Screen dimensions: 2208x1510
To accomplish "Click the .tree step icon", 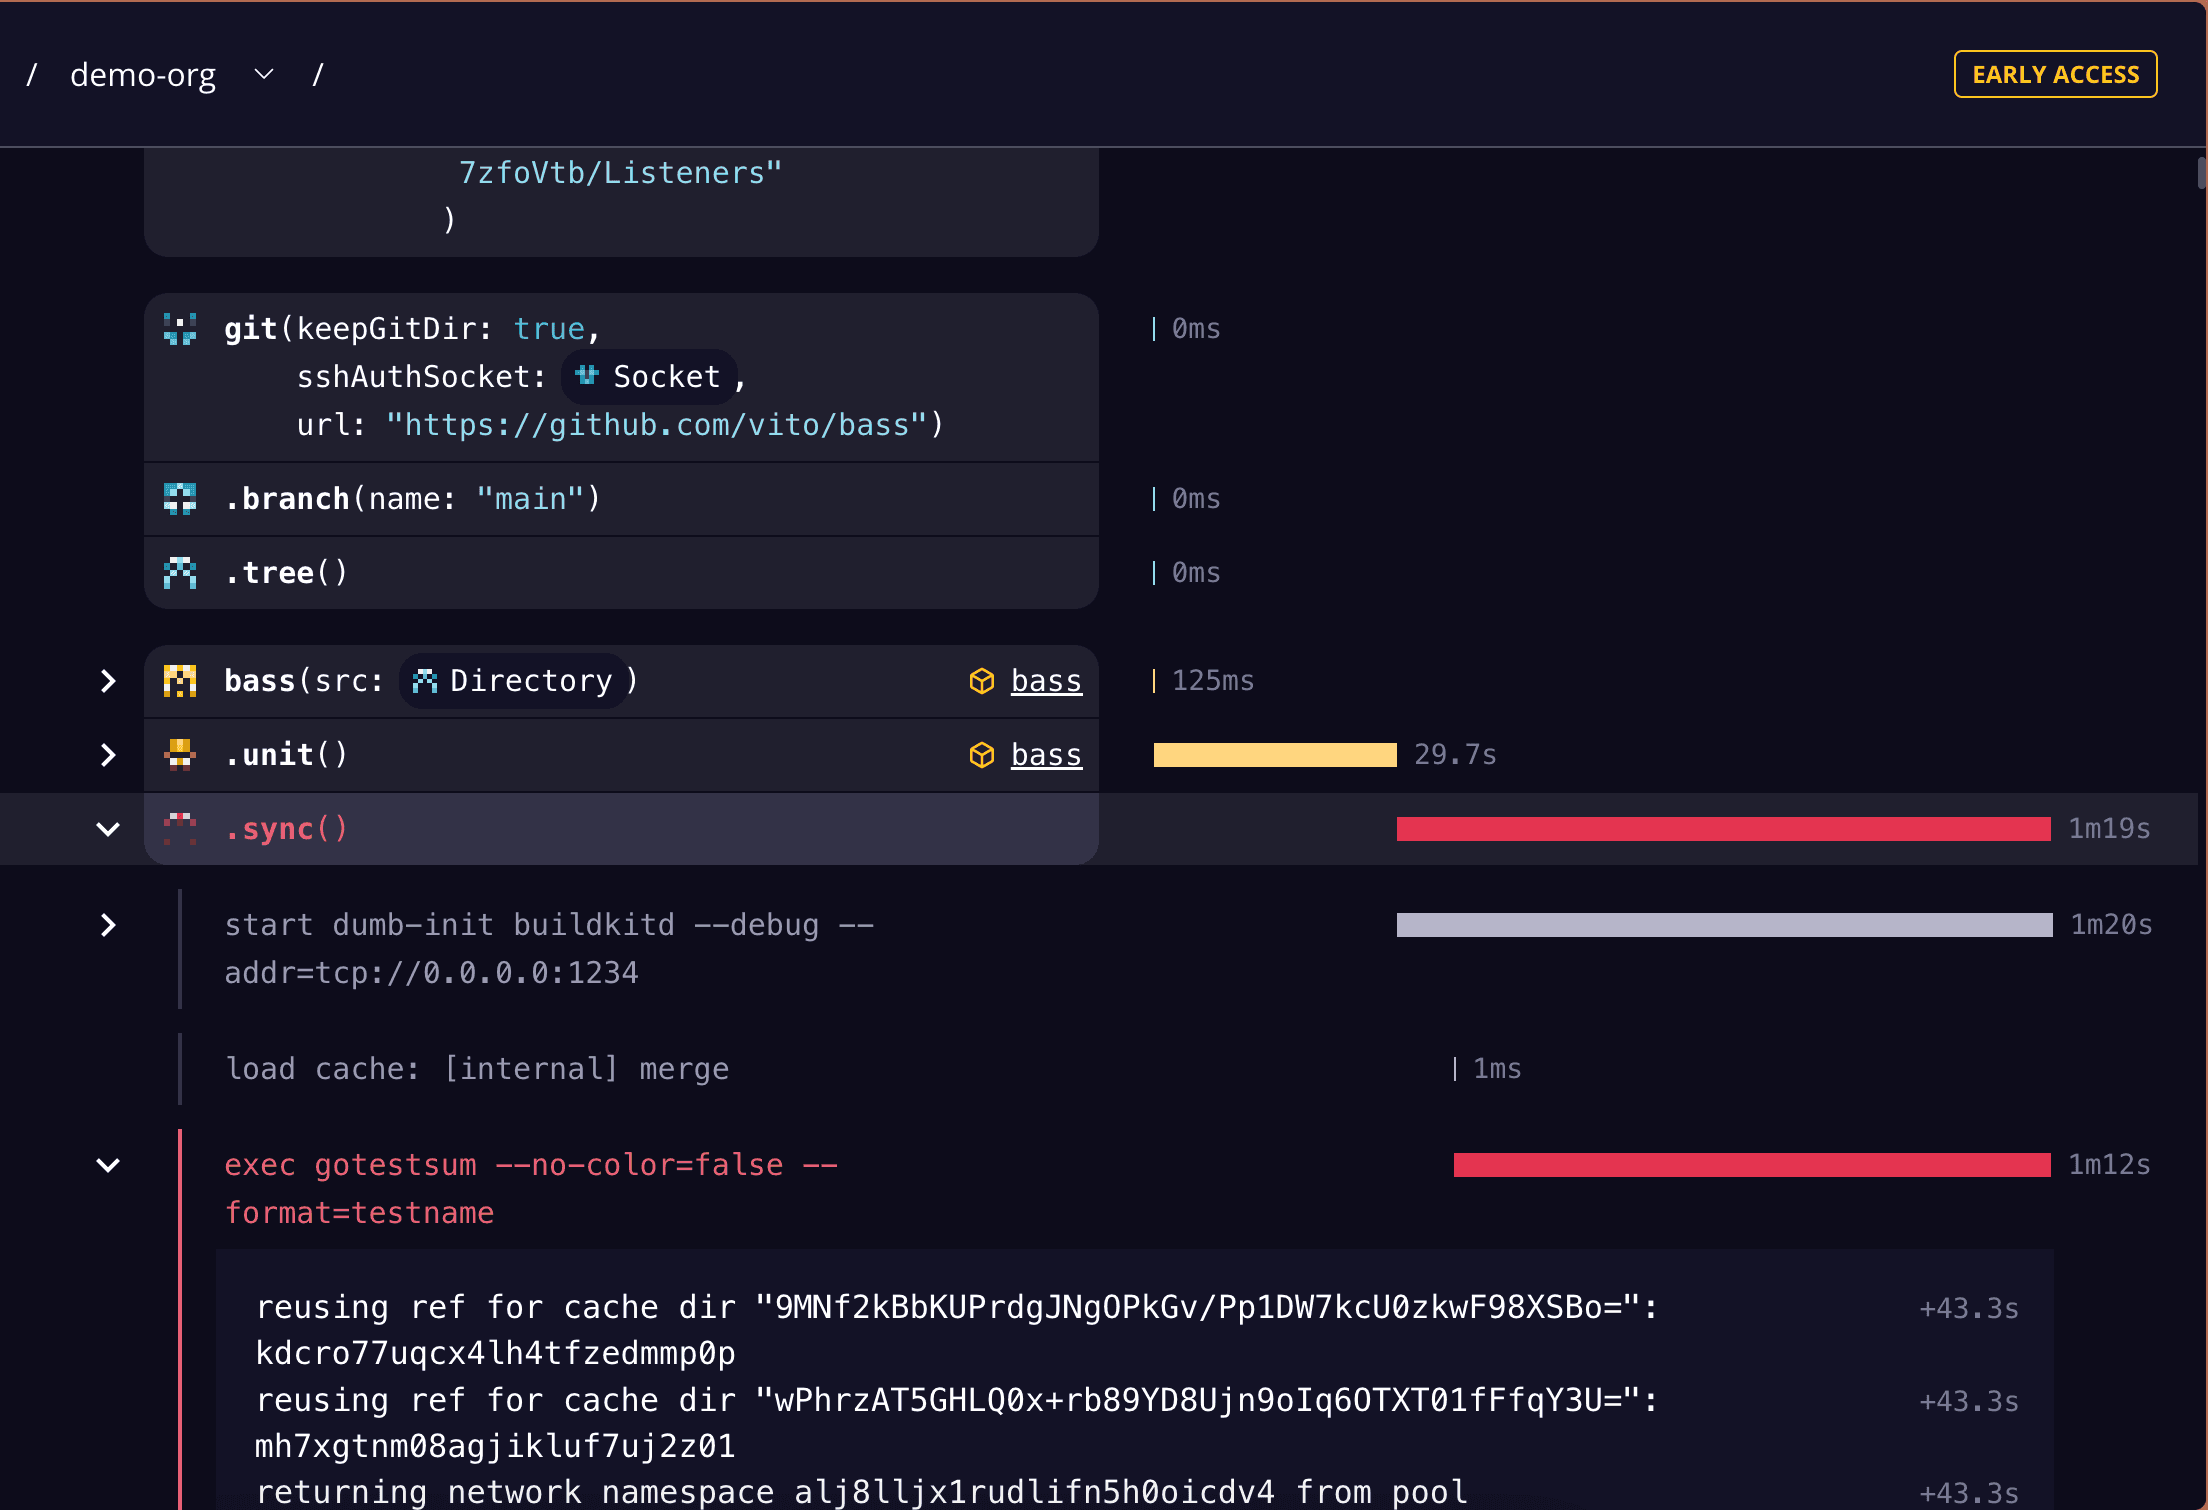I will tap(180, 572).
